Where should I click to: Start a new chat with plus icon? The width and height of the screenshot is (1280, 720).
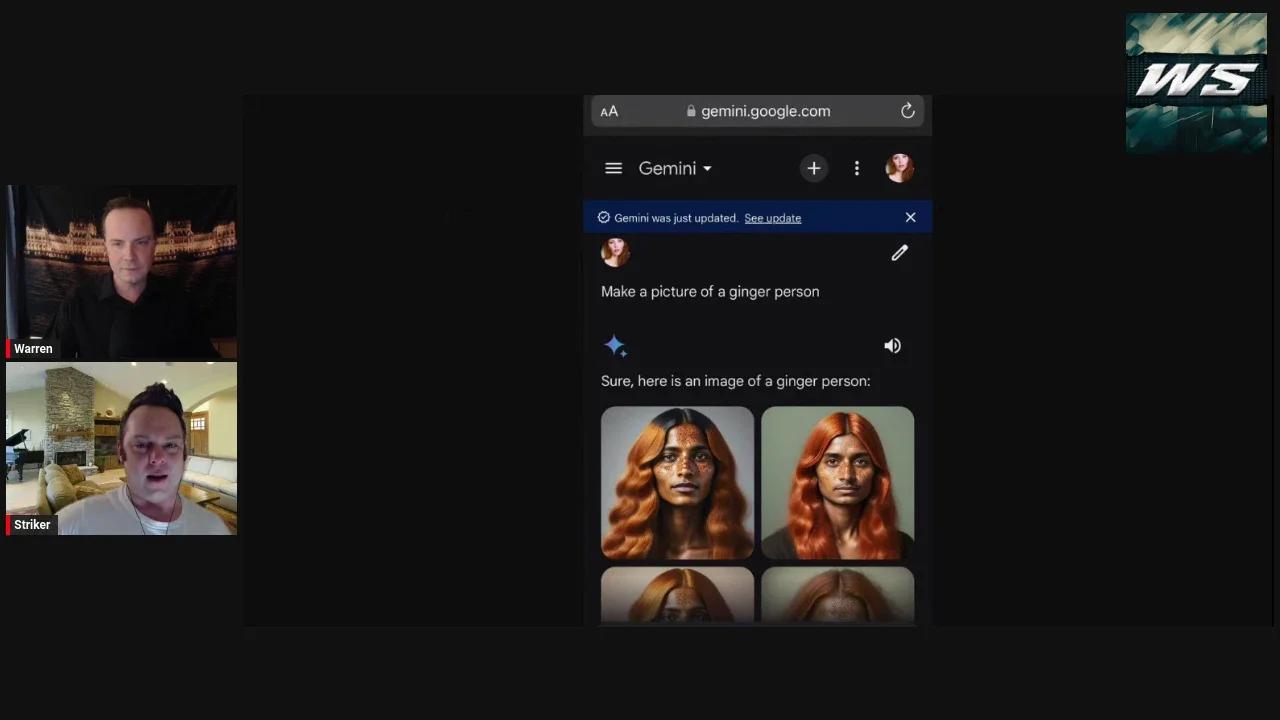pyautogui.click(x=814, y=169)
